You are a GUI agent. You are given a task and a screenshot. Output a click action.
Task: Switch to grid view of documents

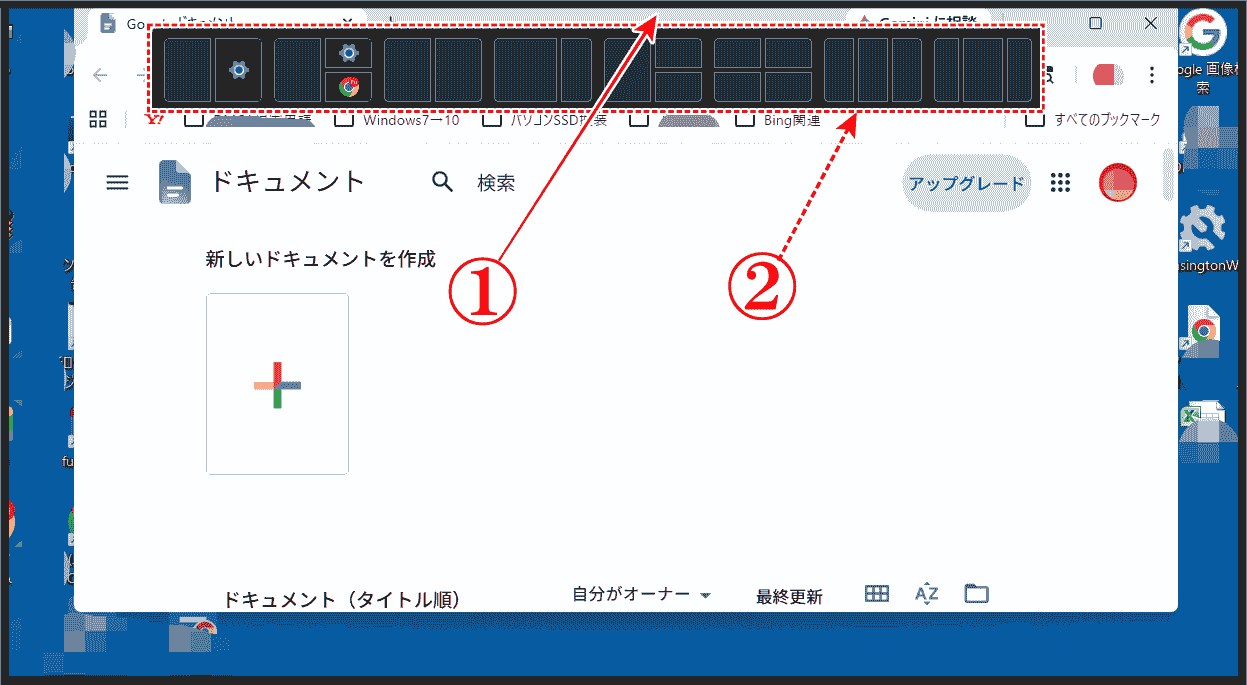point(877,594)
